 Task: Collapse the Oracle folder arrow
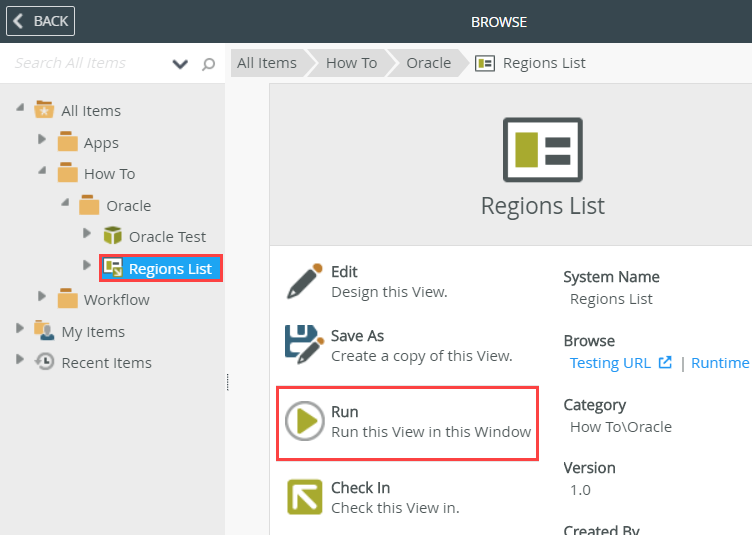(x=65, y=202)
